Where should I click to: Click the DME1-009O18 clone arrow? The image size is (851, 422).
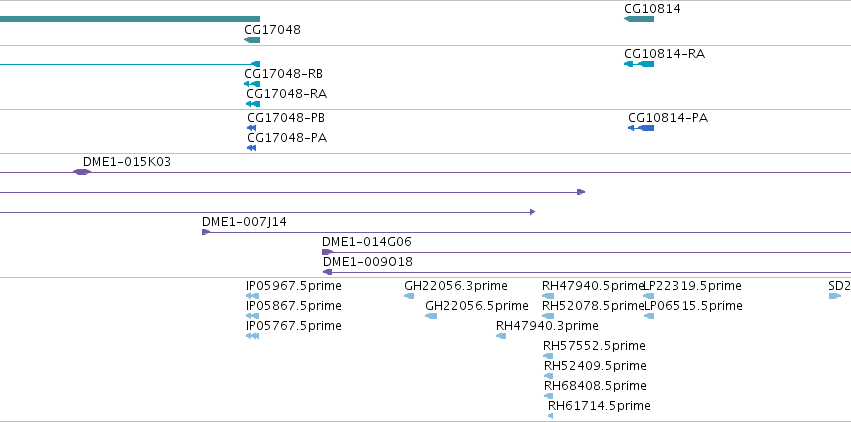tap(327, 272)
